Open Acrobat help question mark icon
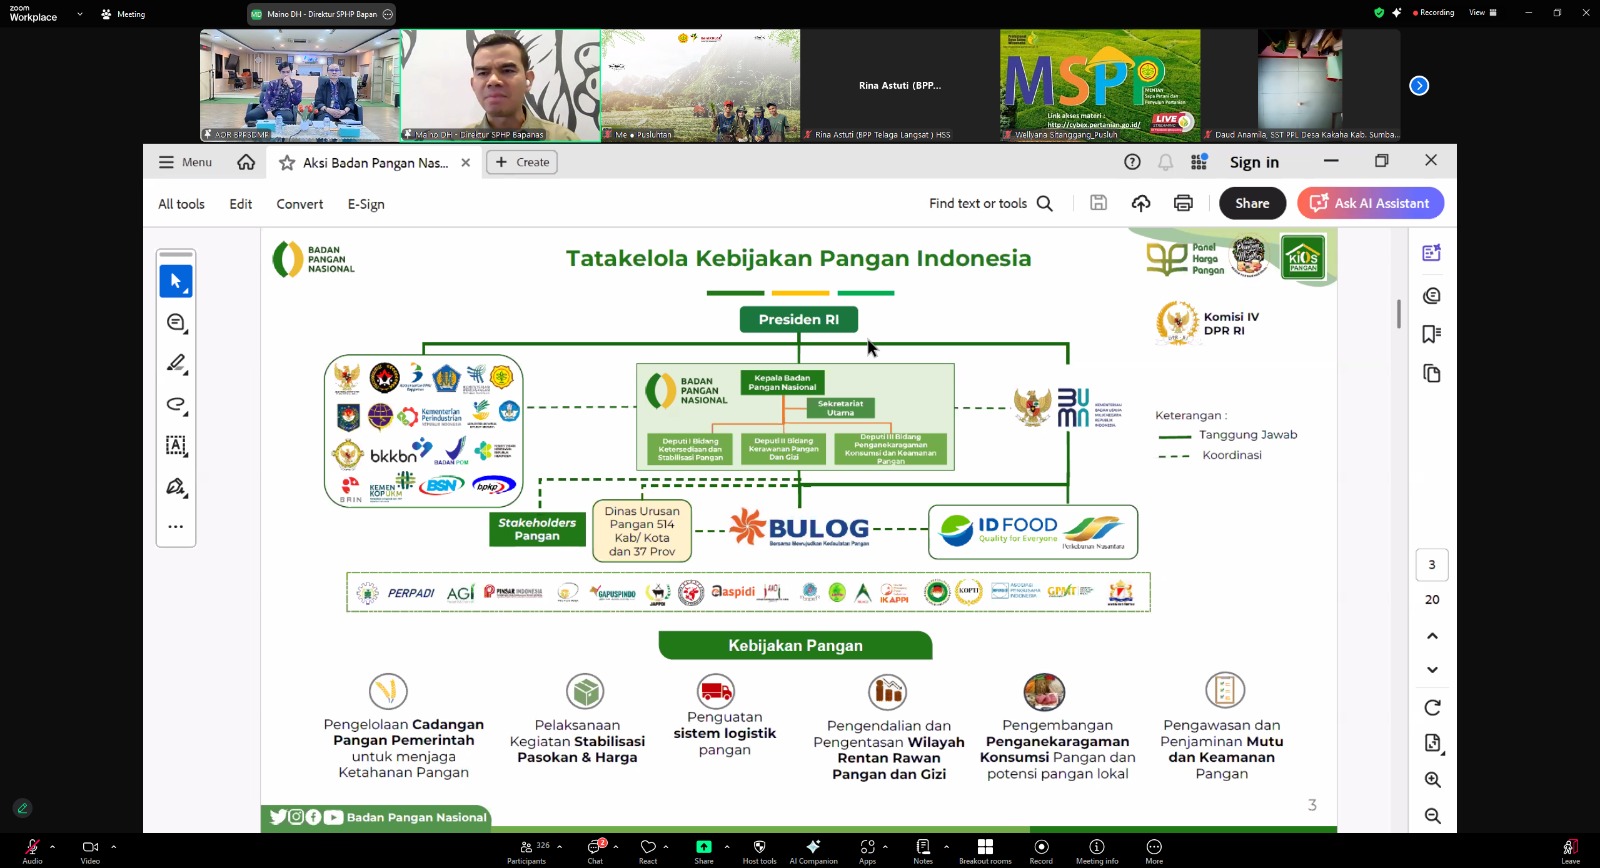This screenshot has width=1600, height=868. pyautogui.click(x=1132, y=162)
